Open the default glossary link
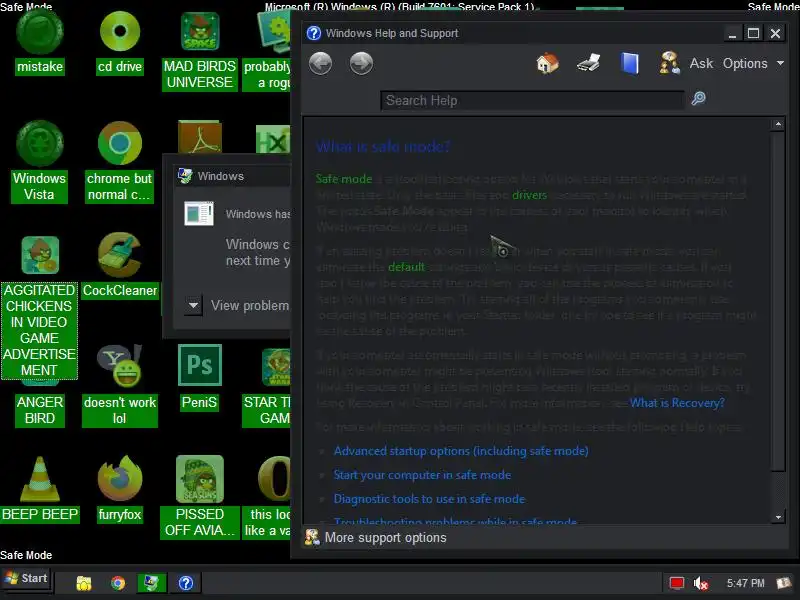 pyautogui.click(x=406, y=267)
